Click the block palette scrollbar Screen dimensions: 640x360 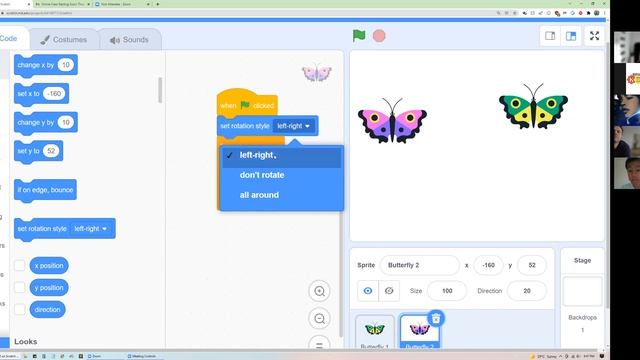[x=160, y=90]
